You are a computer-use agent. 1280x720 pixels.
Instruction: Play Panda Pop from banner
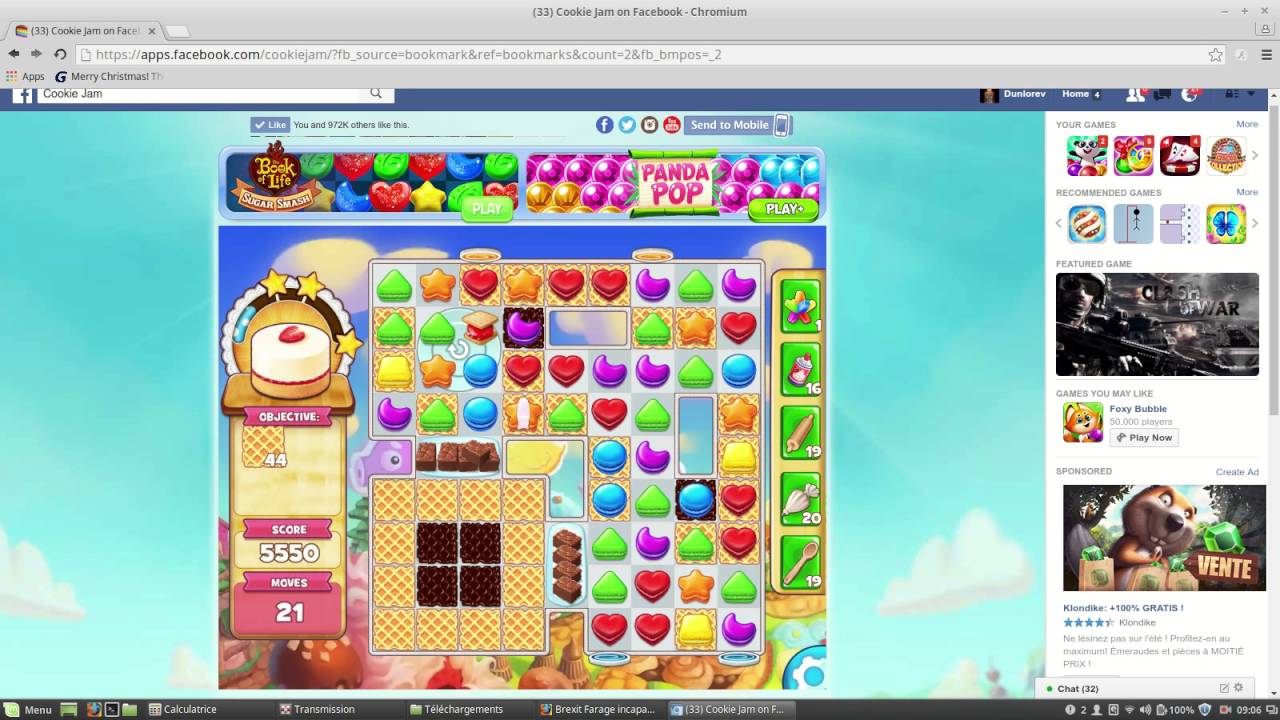(784, 209)
